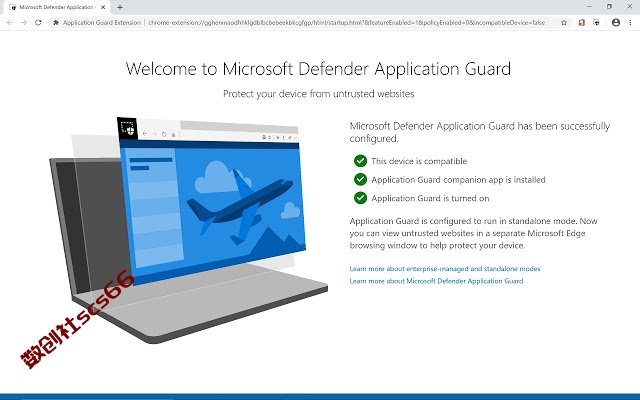Click the shield icon on the illustration
This screenshot has height=400, width=640.
[x=127, y=128]
